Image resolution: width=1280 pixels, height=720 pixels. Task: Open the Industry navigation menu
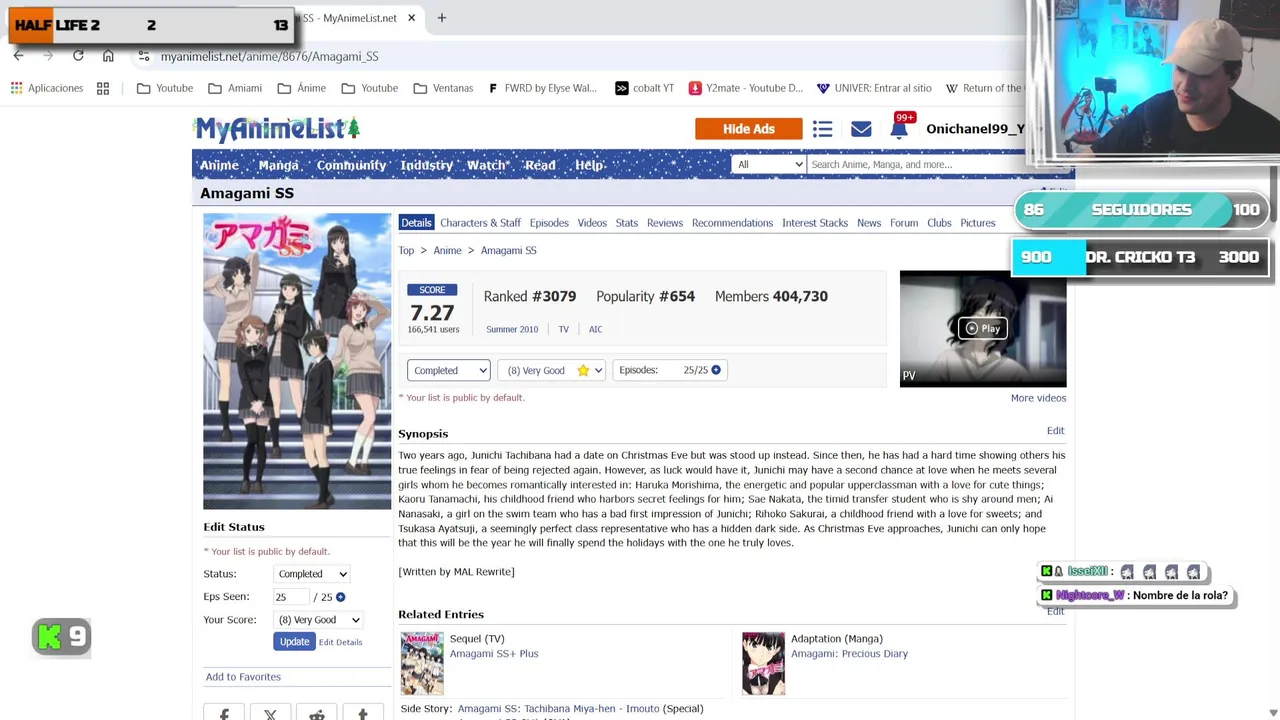427,165
